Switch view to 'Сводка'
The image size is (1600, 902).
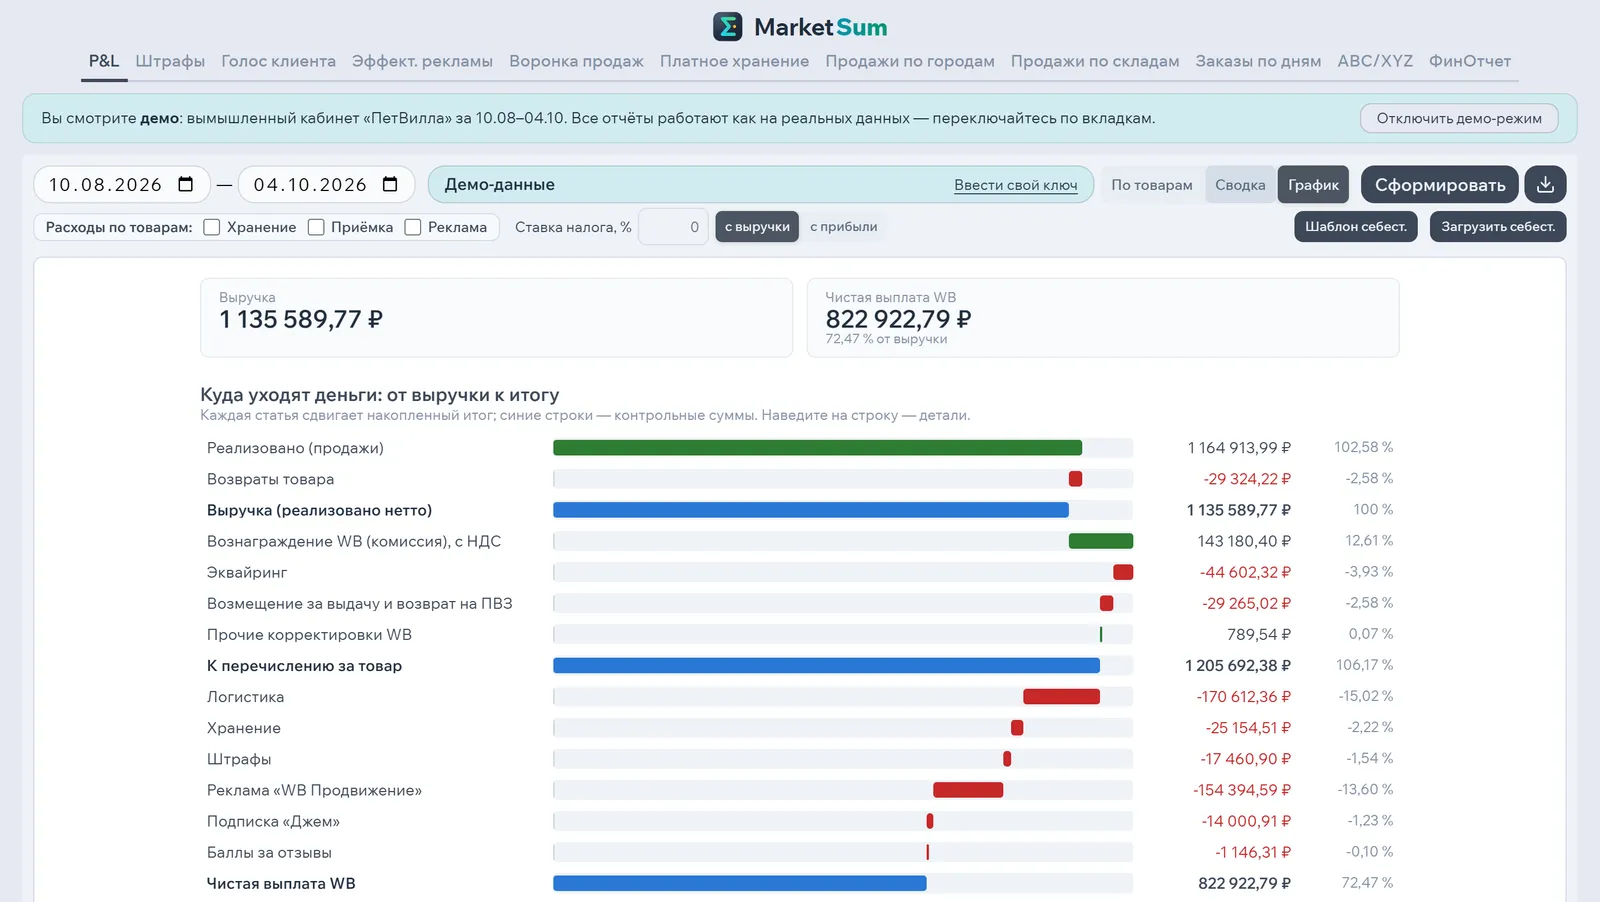coord(1240,185)
